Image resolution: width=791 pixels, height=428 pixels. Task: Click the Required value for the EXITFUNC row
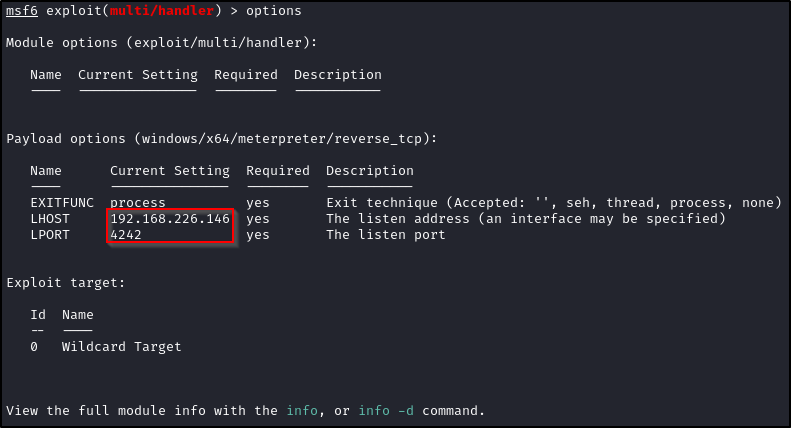[x=258, y=203]
